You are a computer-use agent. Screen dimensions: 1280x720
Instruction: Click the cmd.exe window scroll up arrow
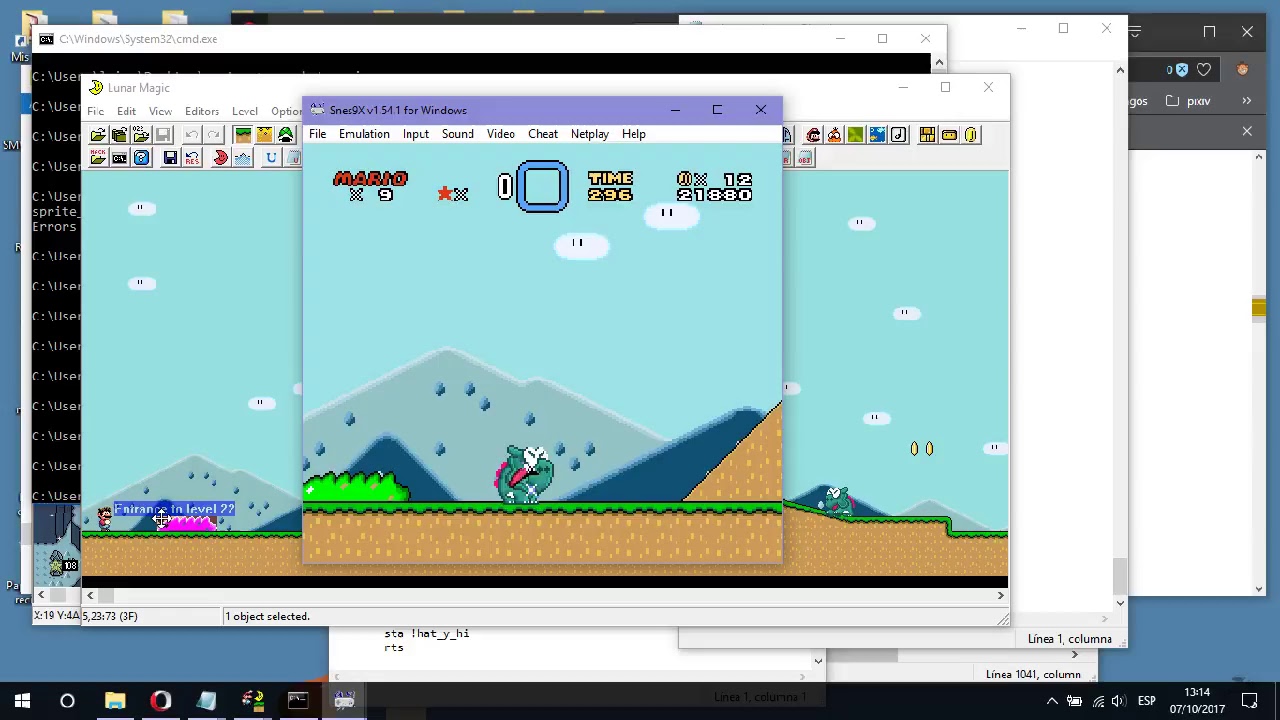pos(938,62)
